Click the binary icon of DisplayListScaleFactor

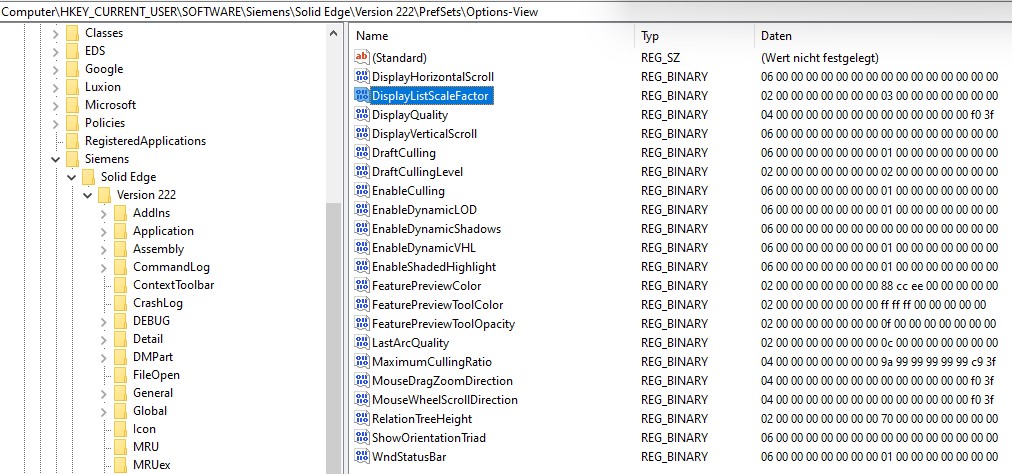click(x=361, y=96)
